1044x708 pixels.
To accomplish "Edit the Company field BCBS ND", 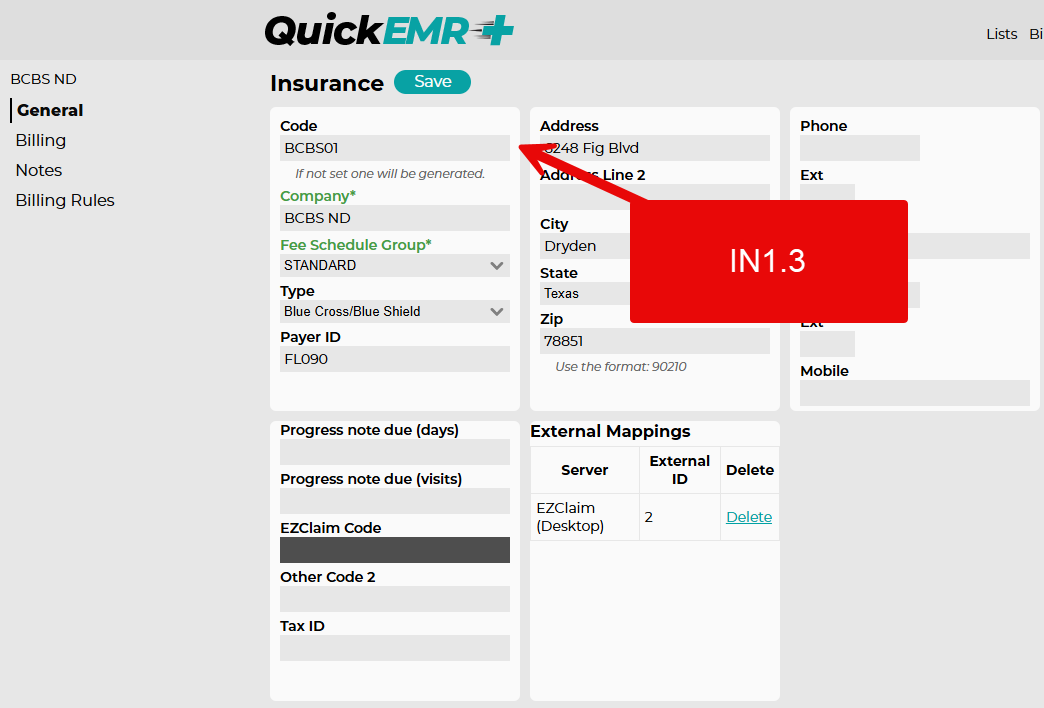I will tap(395, 218).
